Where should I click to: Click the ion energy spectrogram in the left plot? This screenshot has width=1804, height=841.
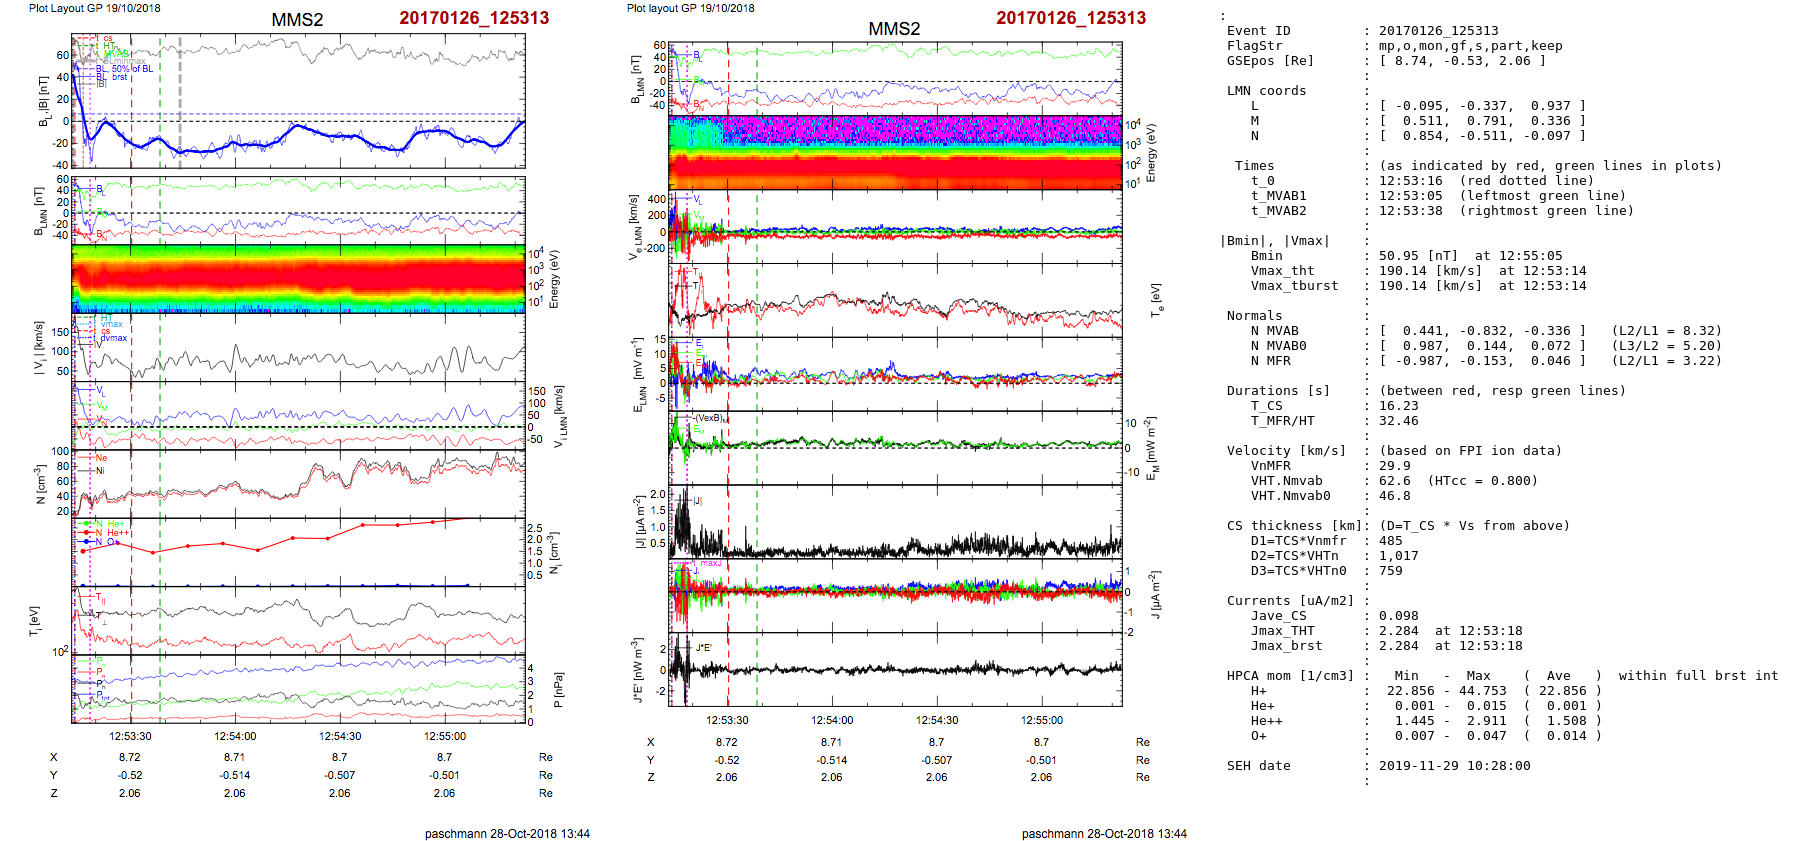(x=298, y=278)
